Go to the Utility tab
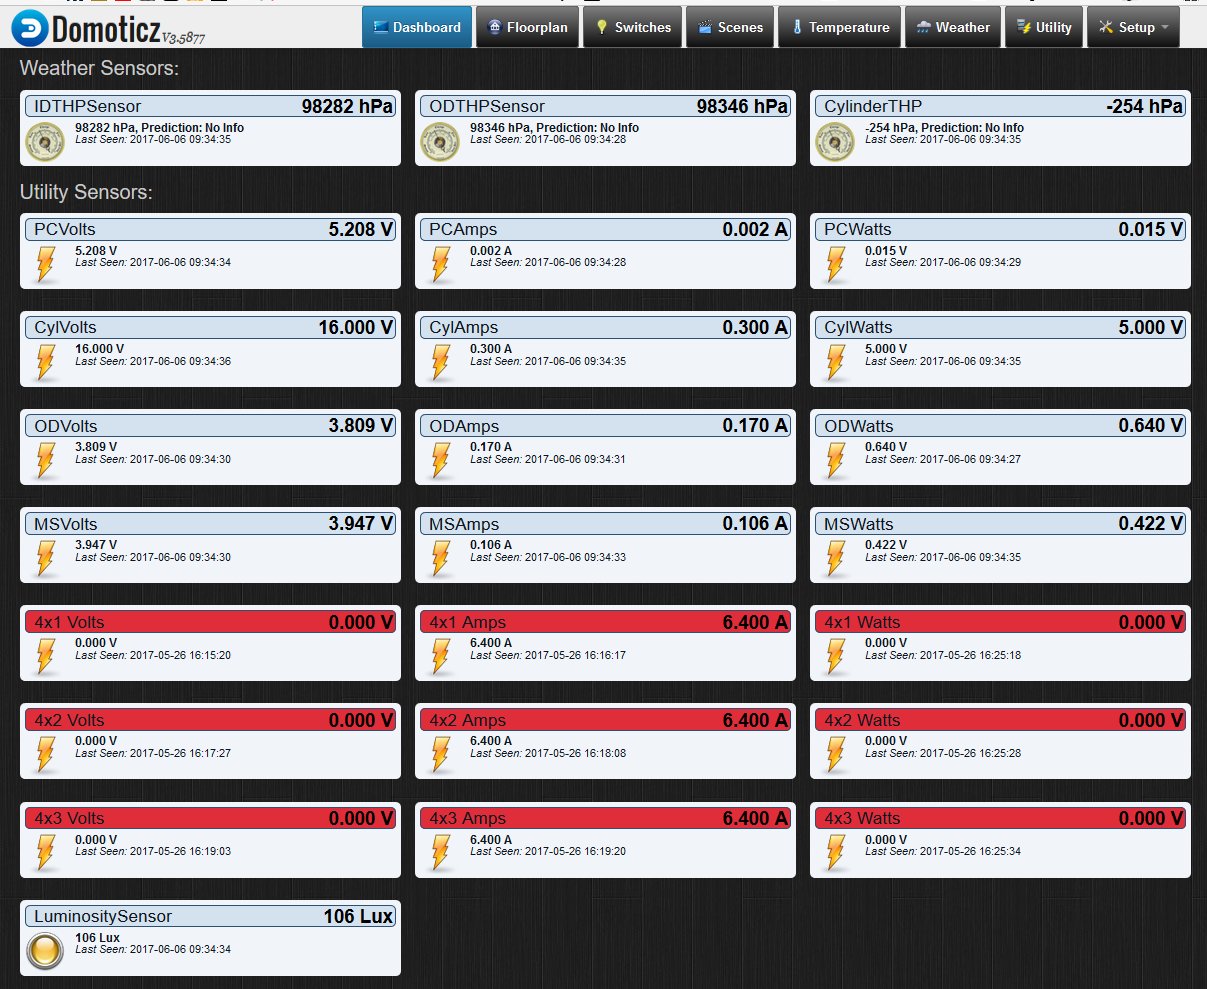The image size is (1207, 989). tap(1043, 27)
